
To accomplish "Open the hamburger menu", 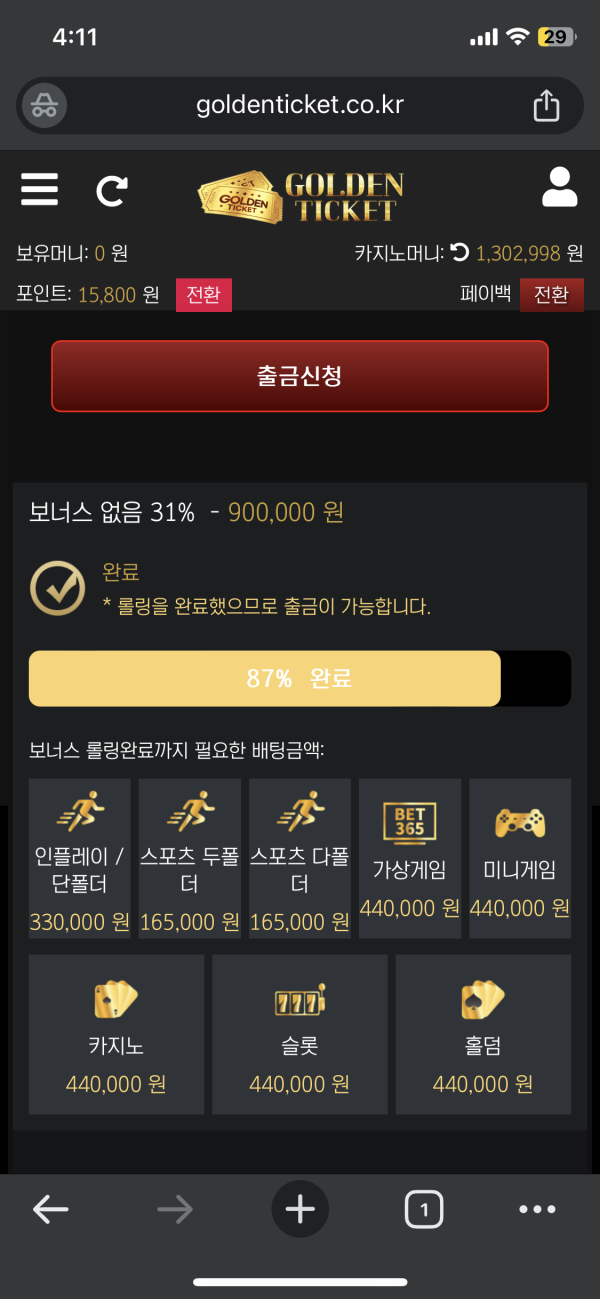I will tap(39, 188).
